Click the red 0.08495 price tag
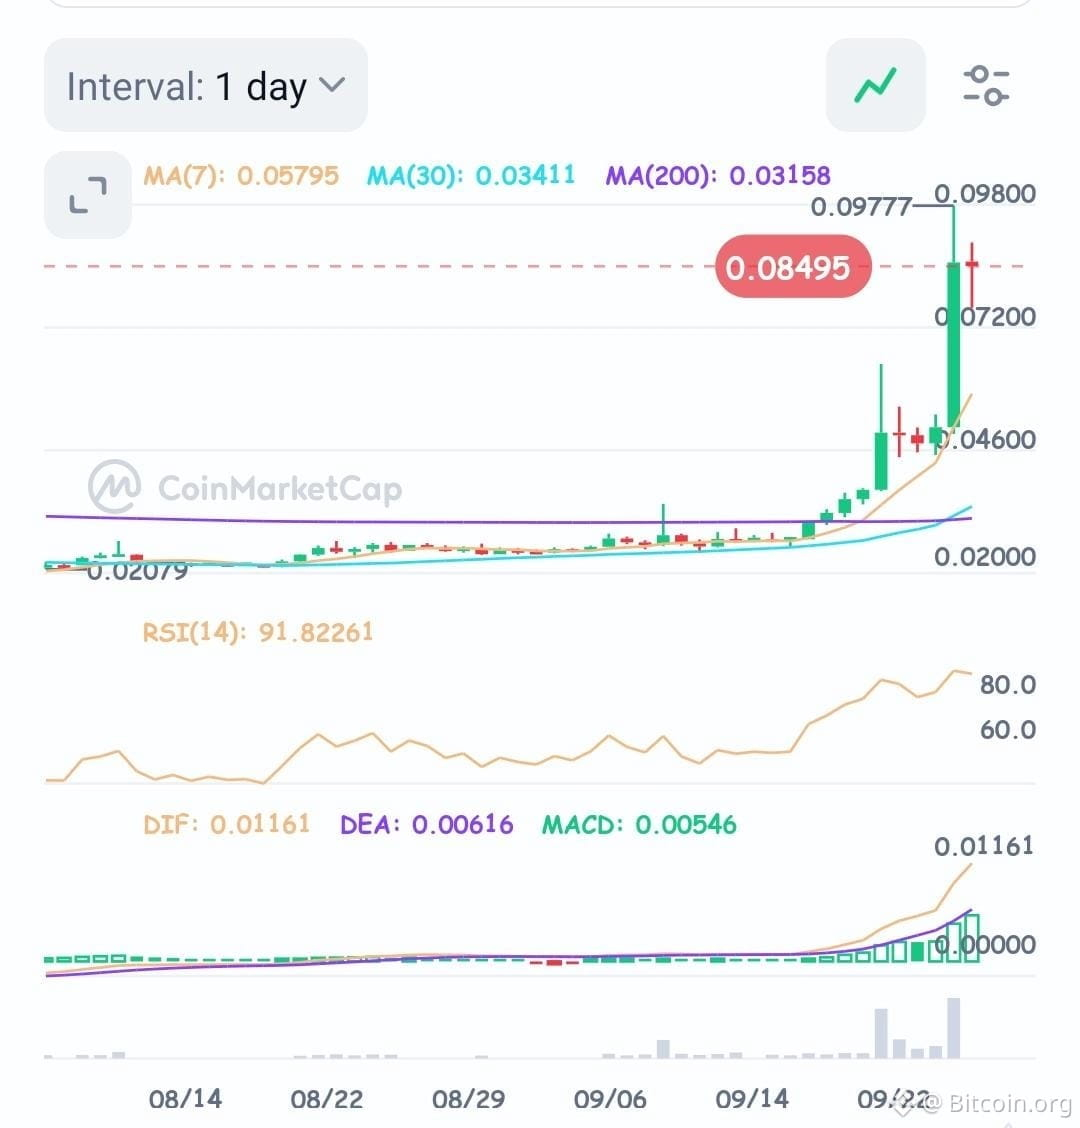The width and height of the screenshot is (1080, 1128). point(793,267)
